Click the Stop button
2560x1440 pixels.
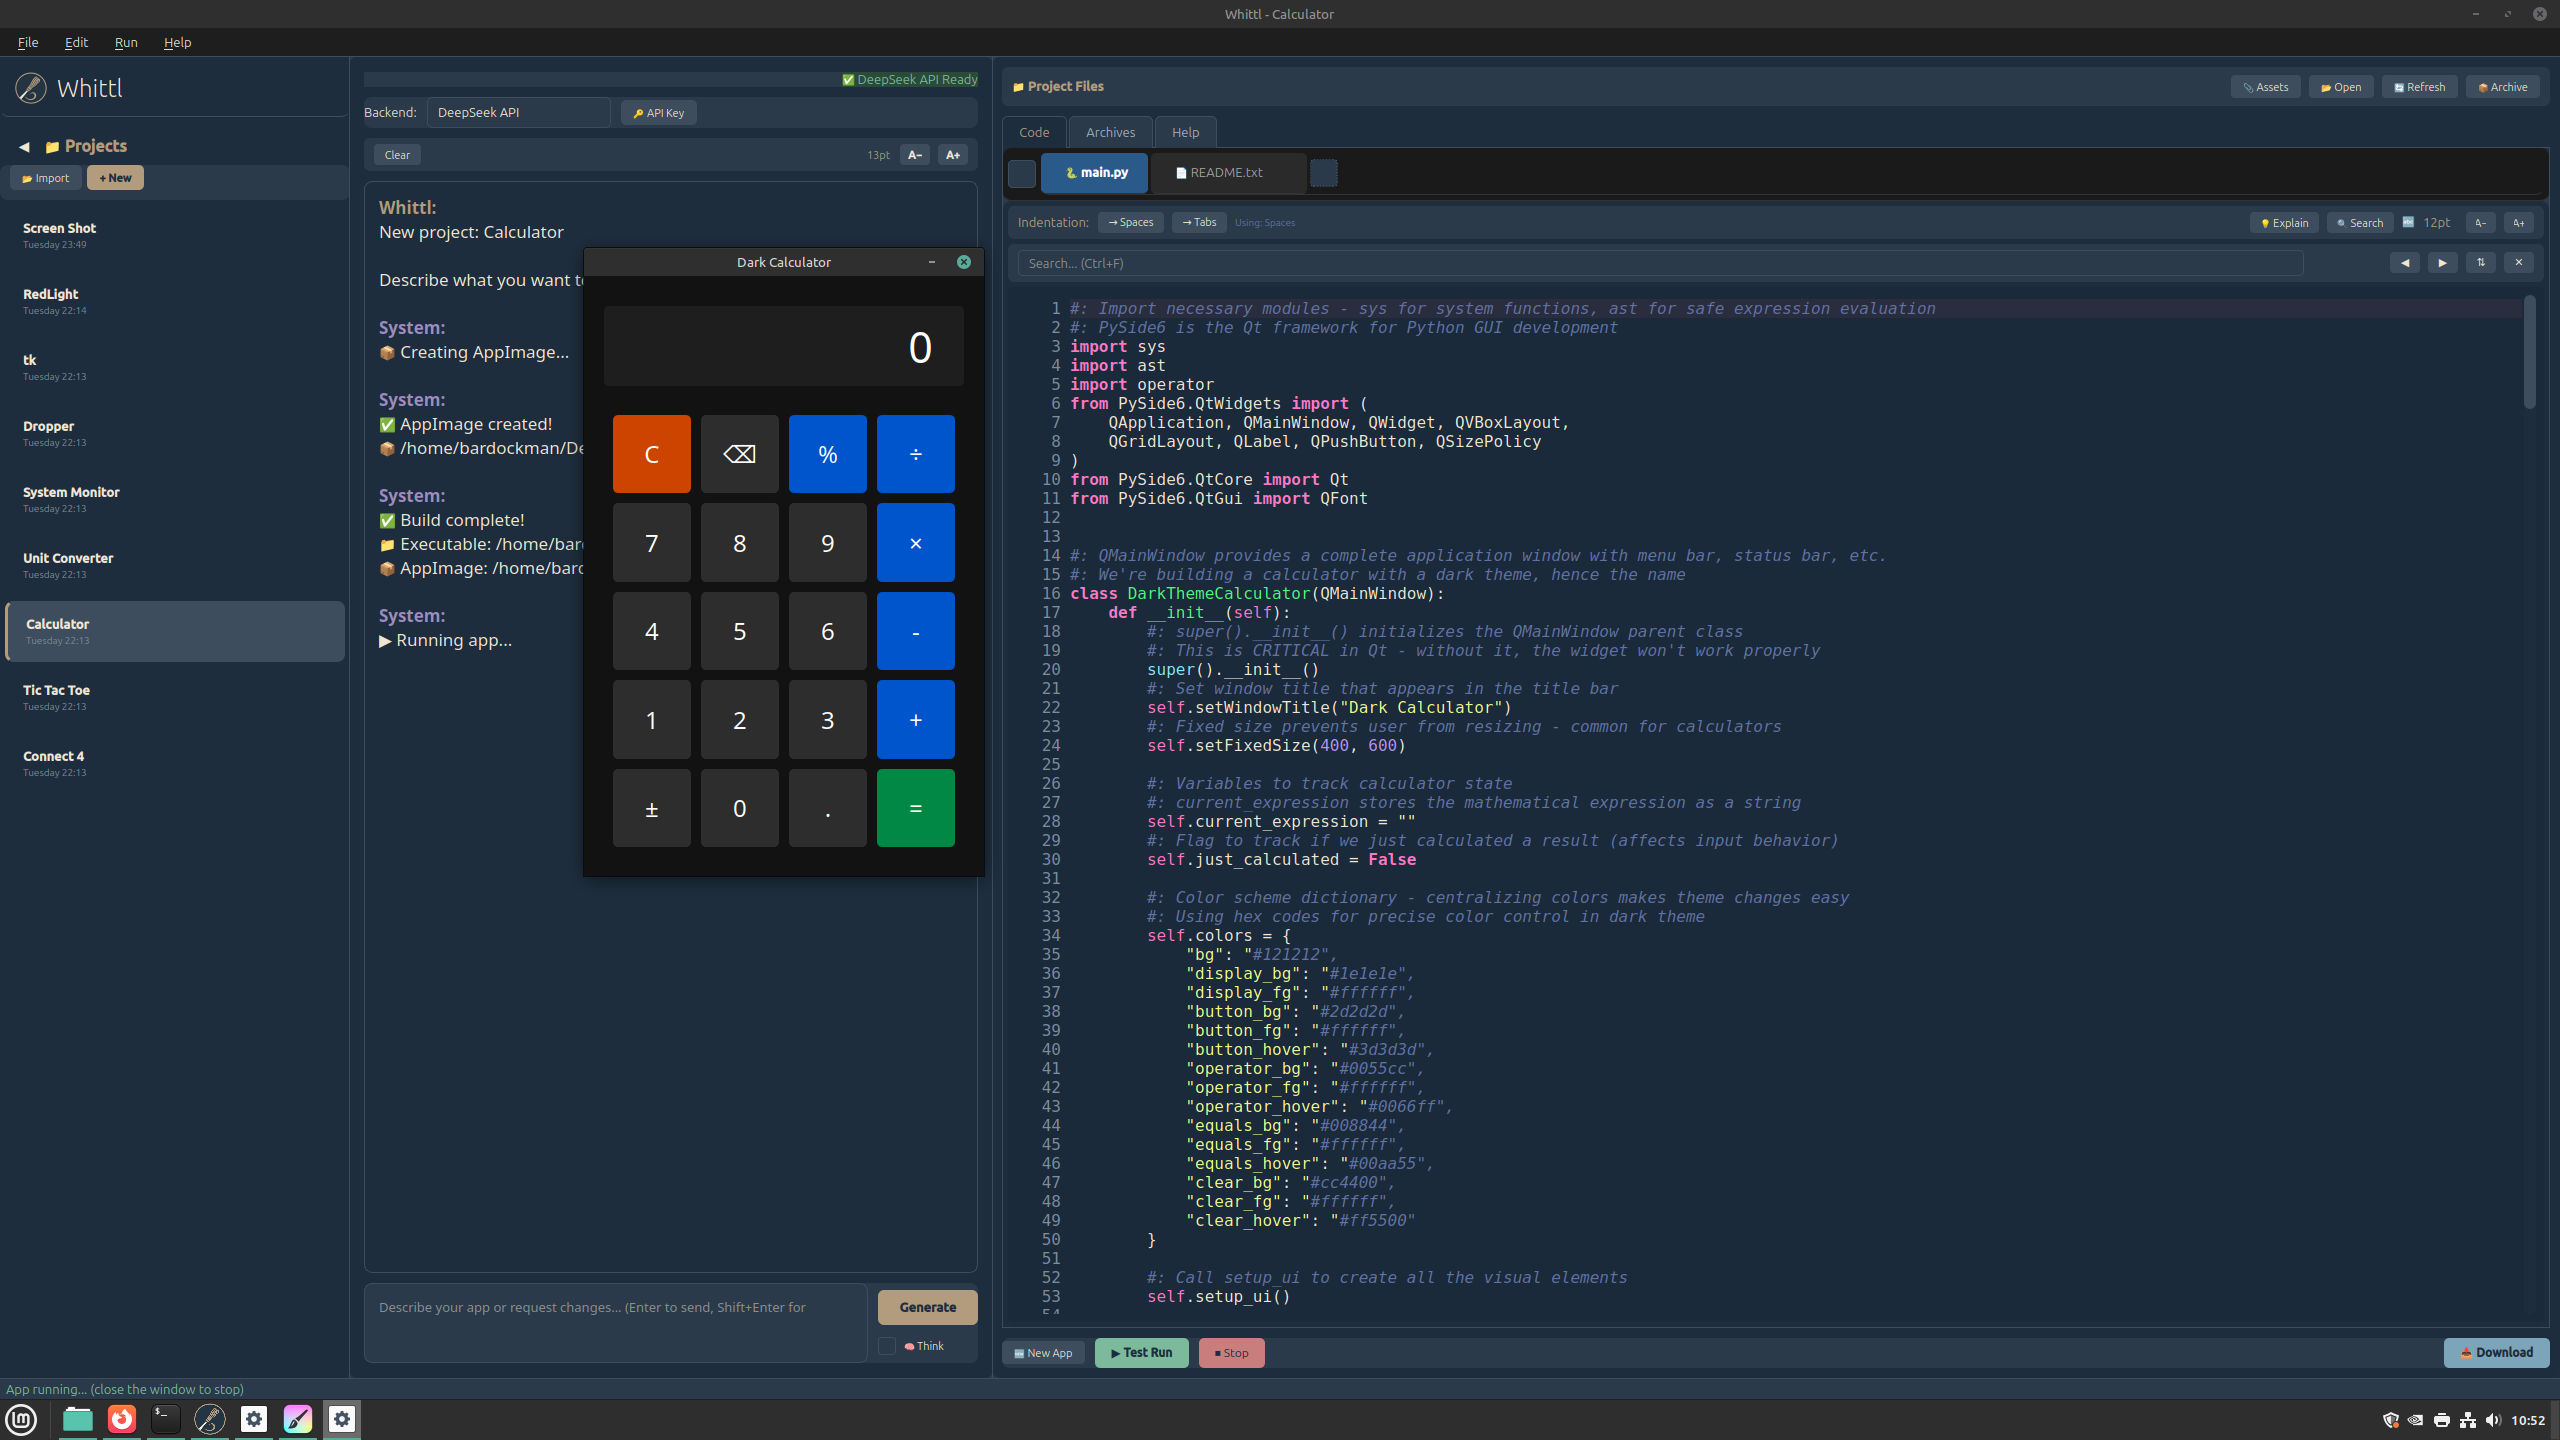click(1231, 1353)
